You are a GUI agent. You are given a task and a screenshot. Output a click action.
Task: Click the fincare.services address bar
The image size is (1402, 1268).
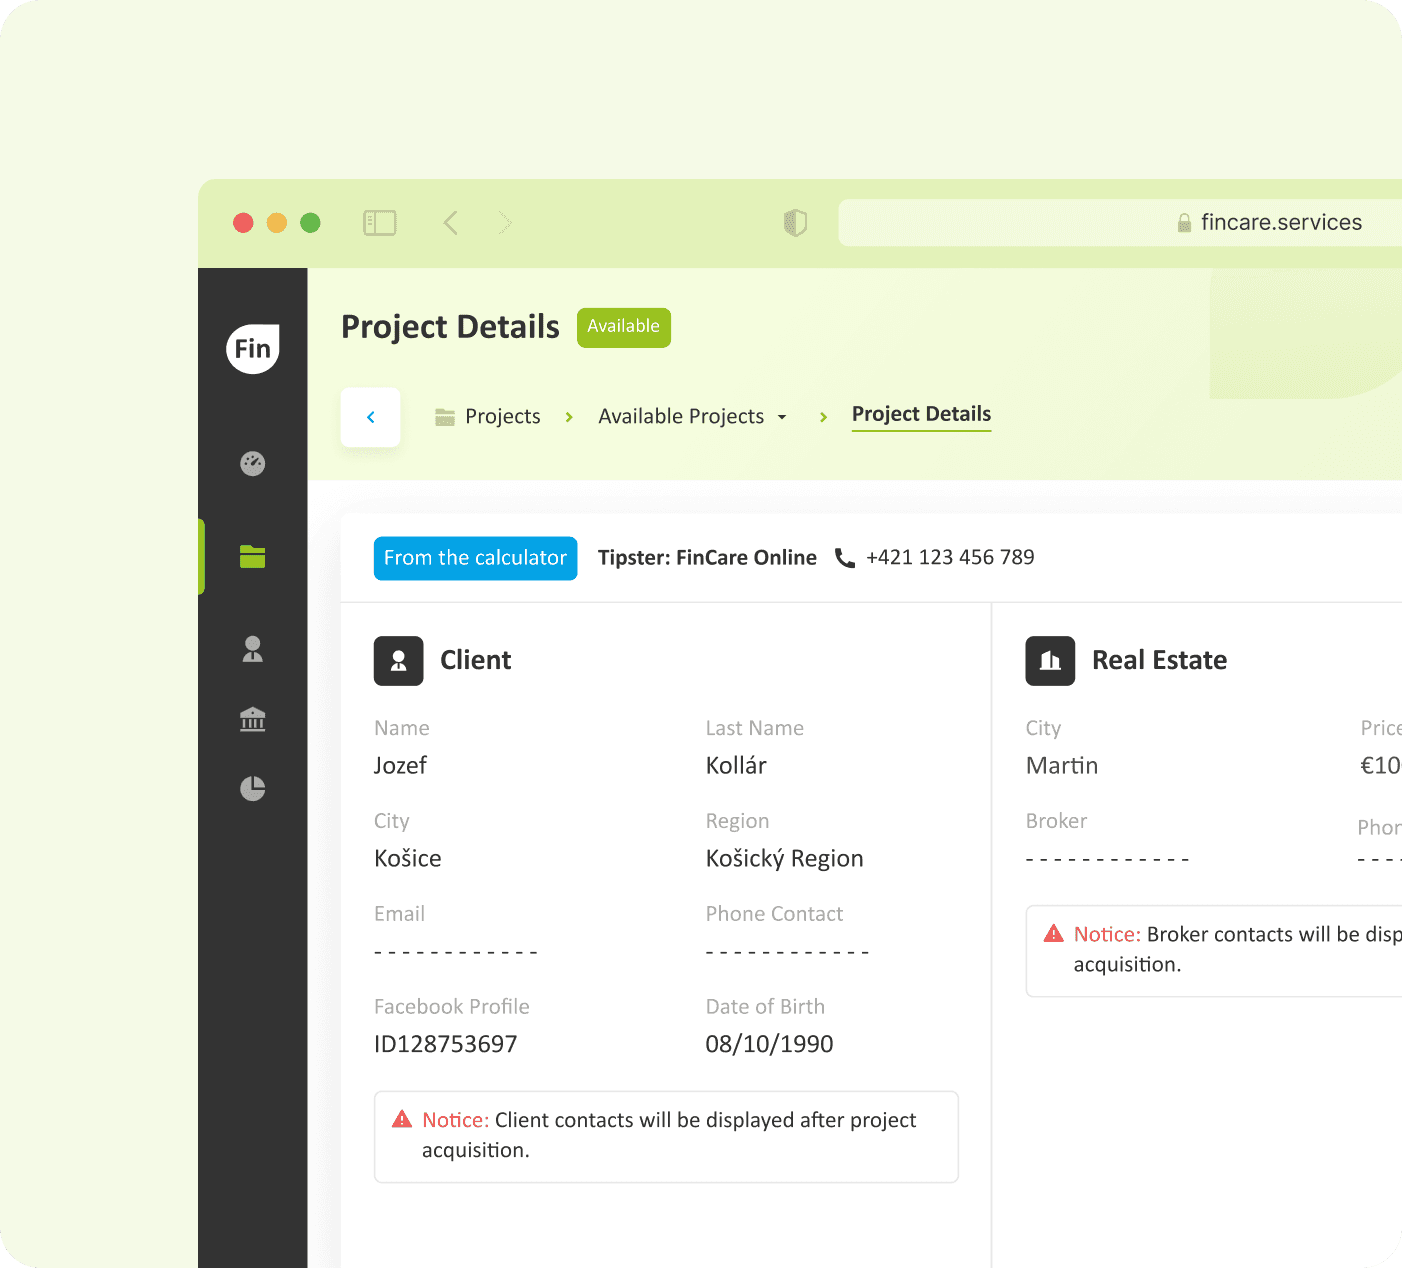click(1120, 223)
